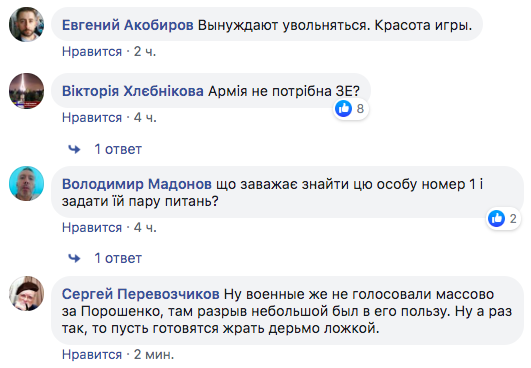Click the 2 ч. timestamp on first comment

coord(145,51)
